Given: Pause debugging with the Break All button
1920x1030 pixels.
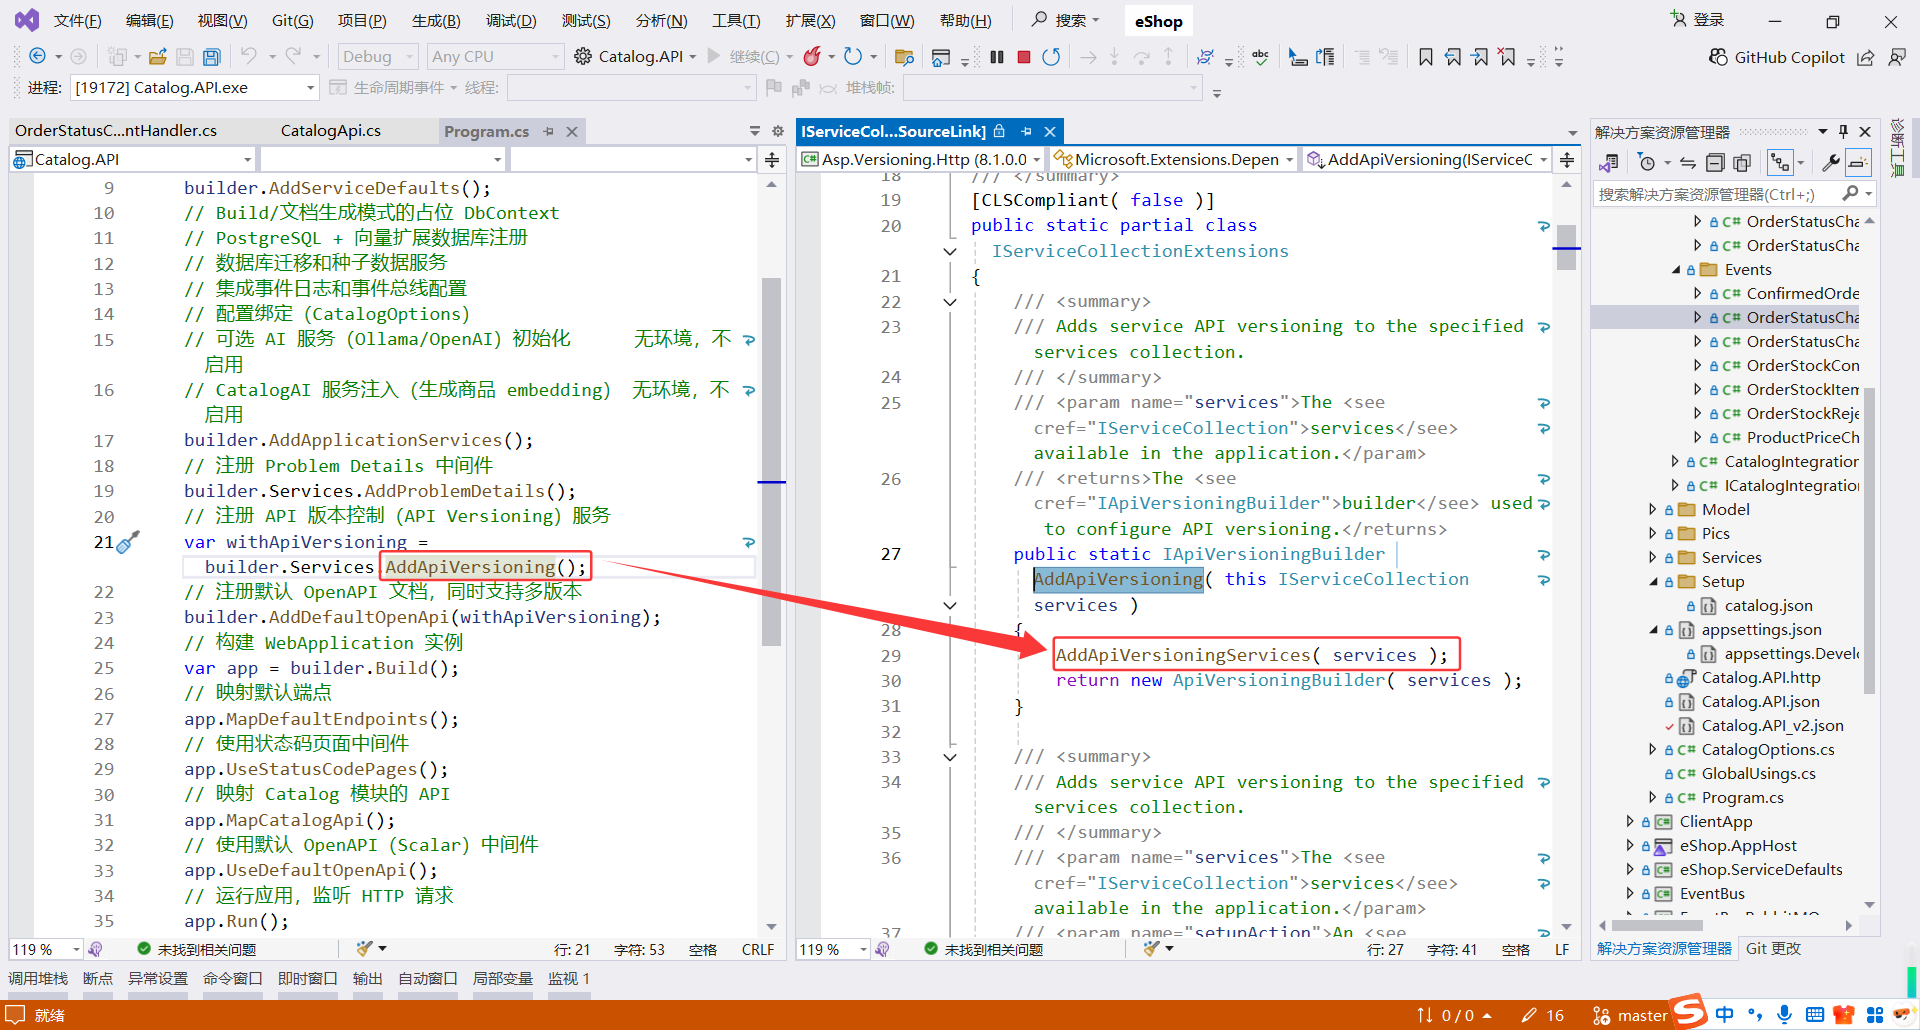Looking at the screenshot, I should [x=997, y=57].
